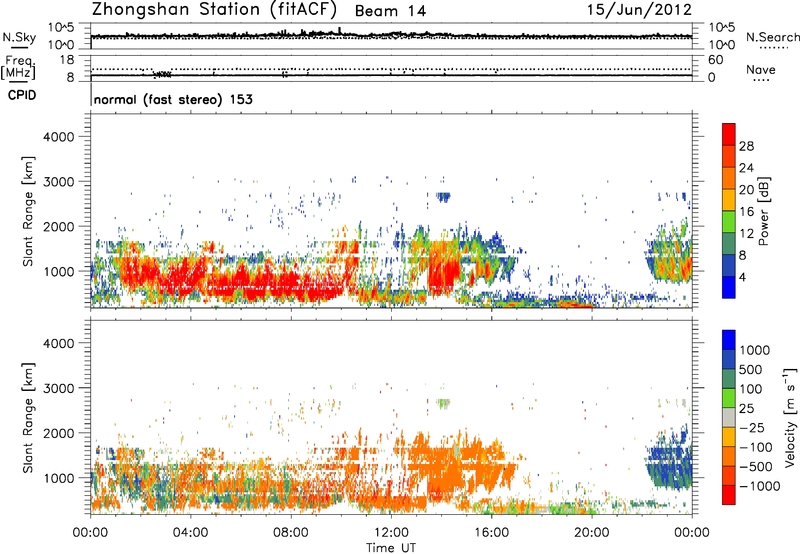Click the Velocity [m s-1] colorbar title
The width and height of the screenshot is (800, 554).
tap(790, 418)
